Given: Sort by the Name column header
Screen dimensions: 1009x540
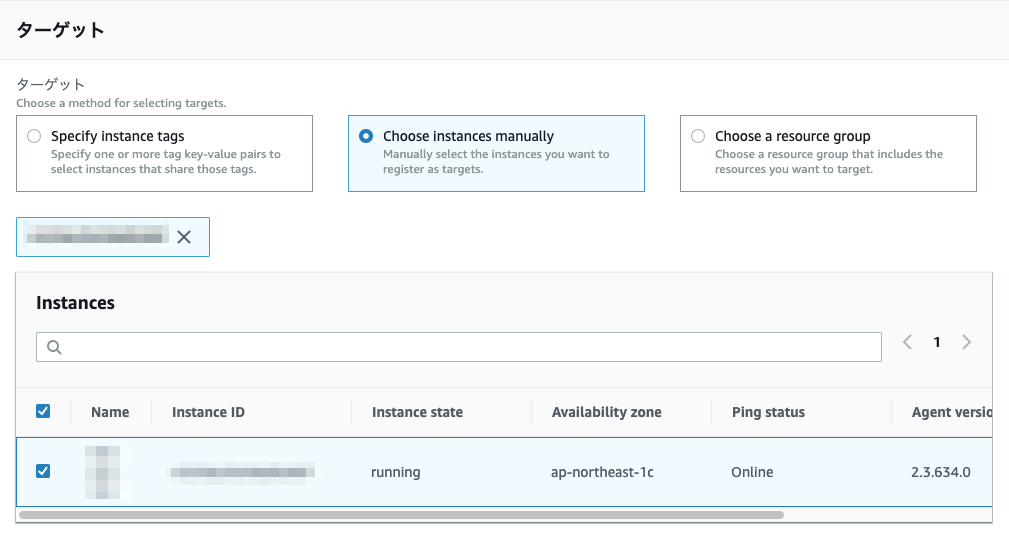Looking at the screenshot, I should tap(110, 412).
